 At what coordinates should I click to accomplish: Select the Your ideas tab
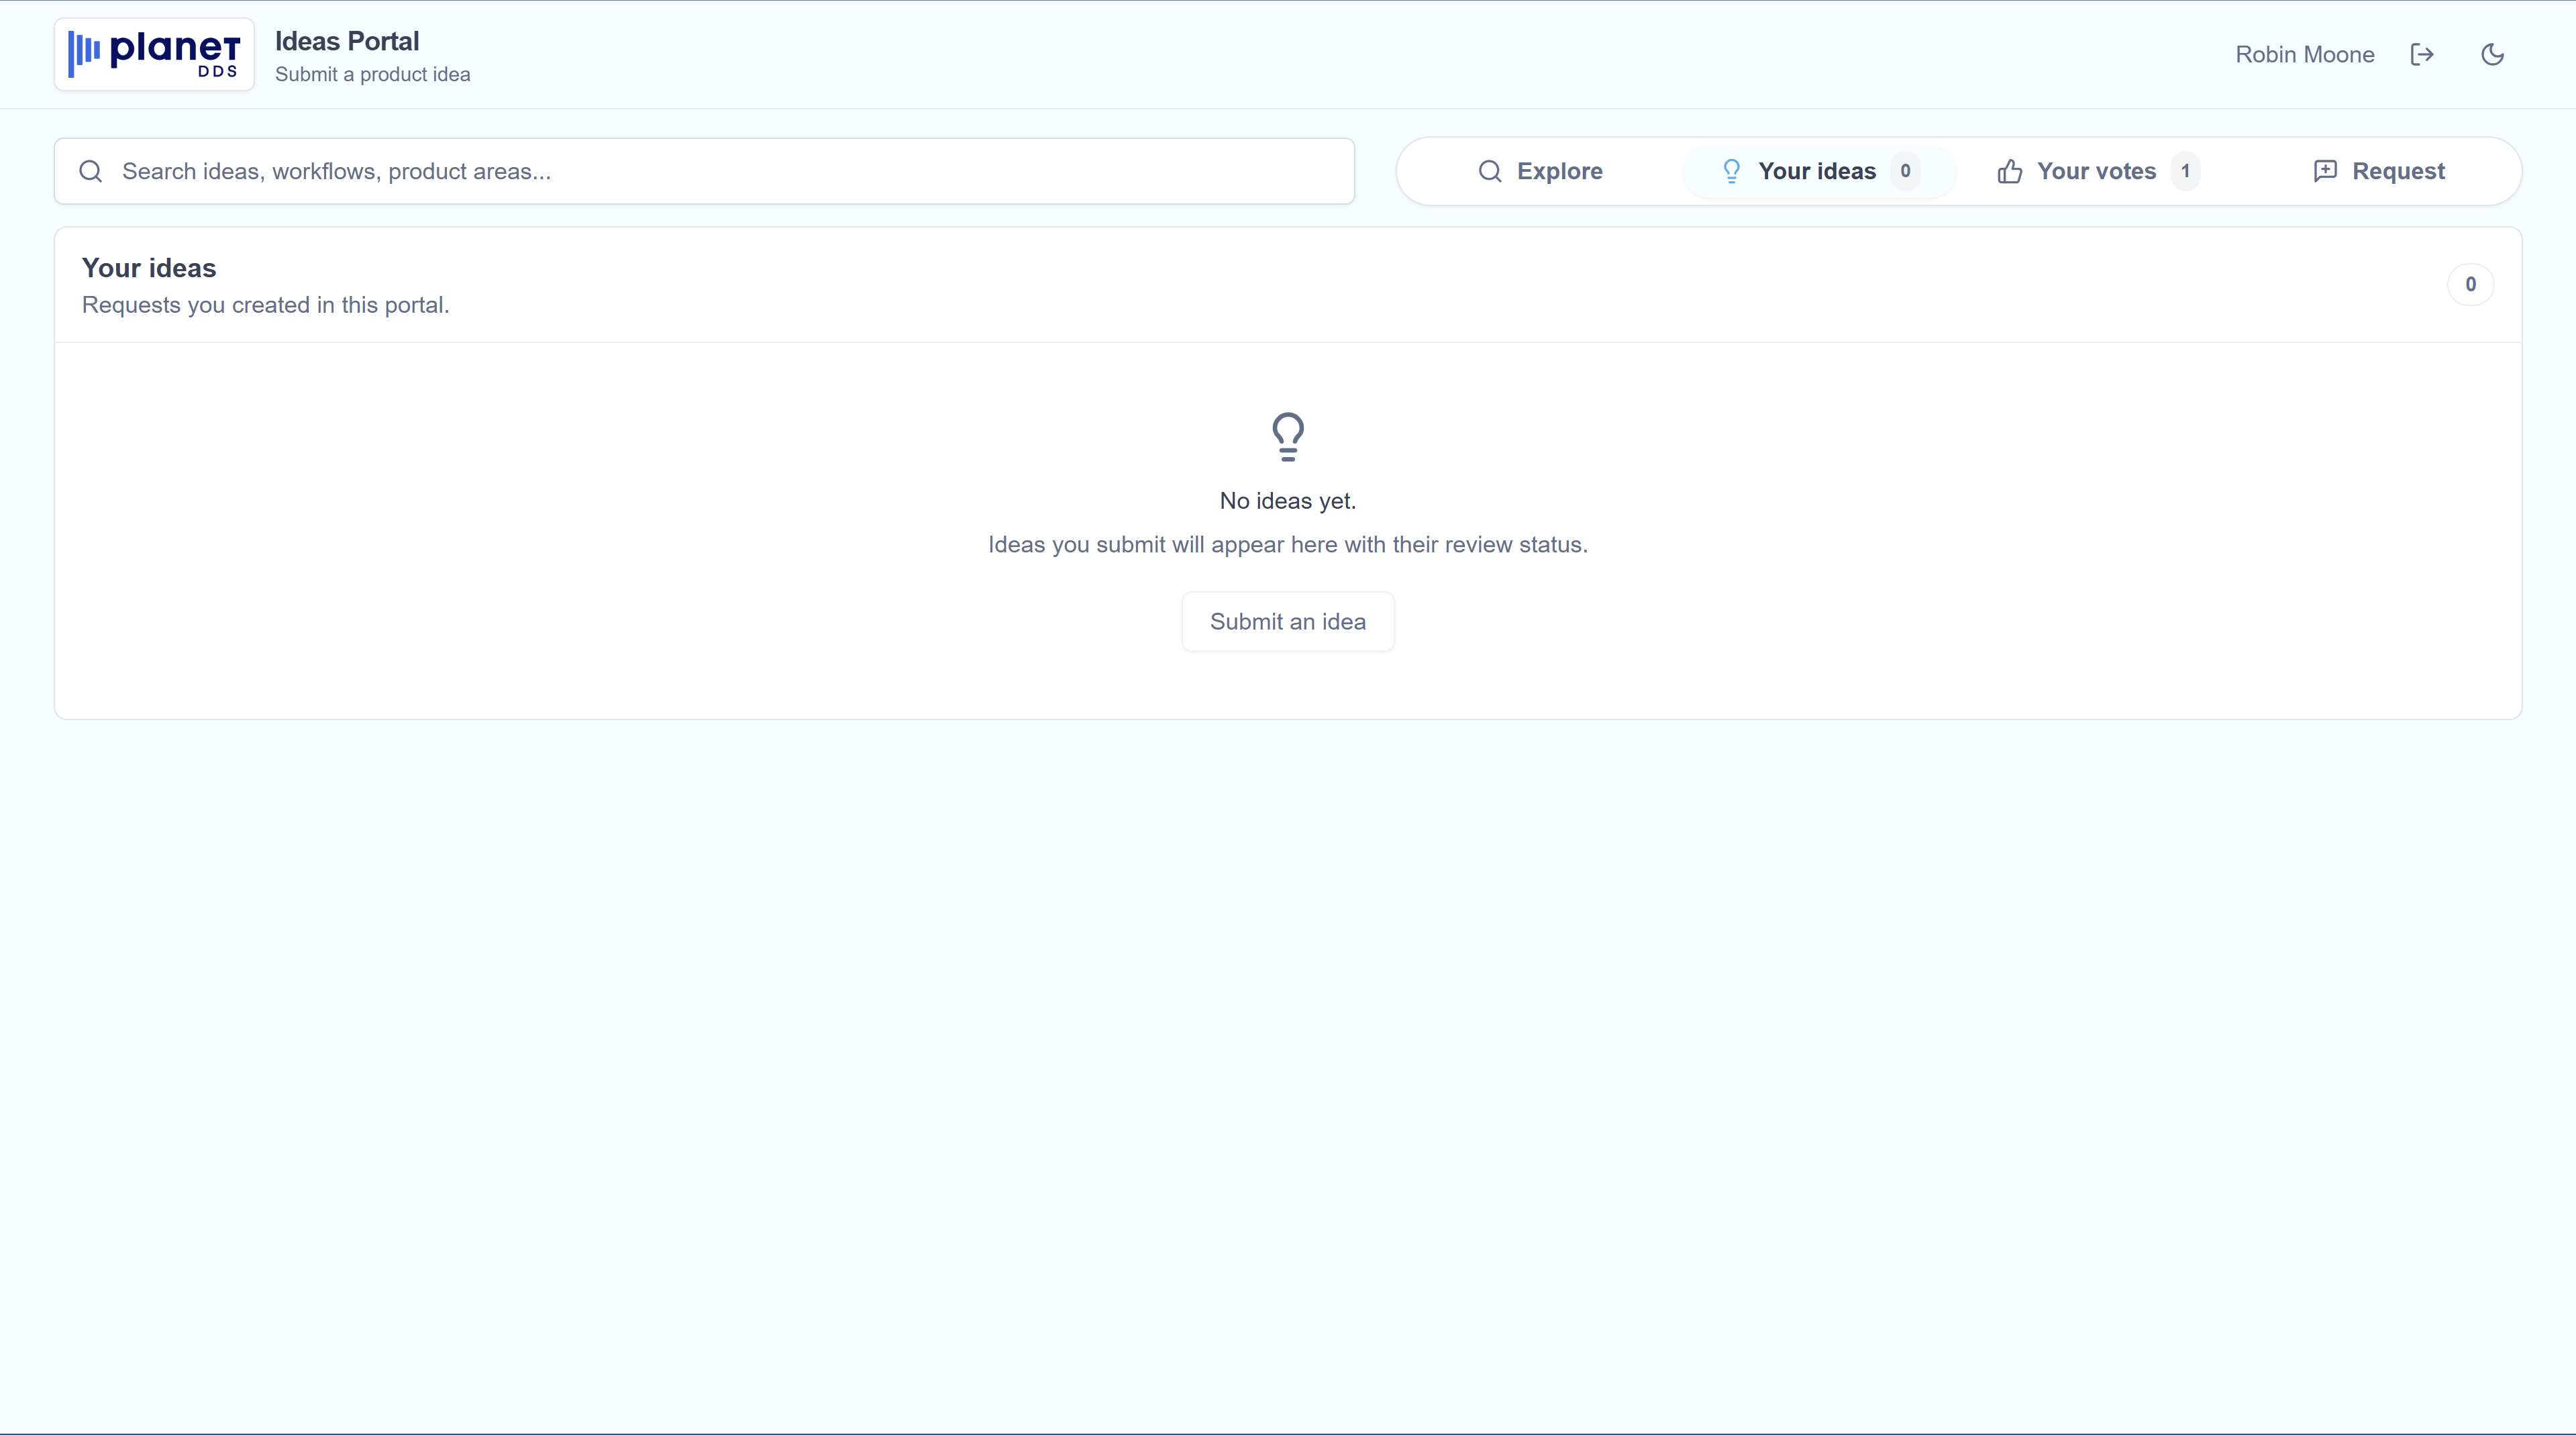point(1819,171)
